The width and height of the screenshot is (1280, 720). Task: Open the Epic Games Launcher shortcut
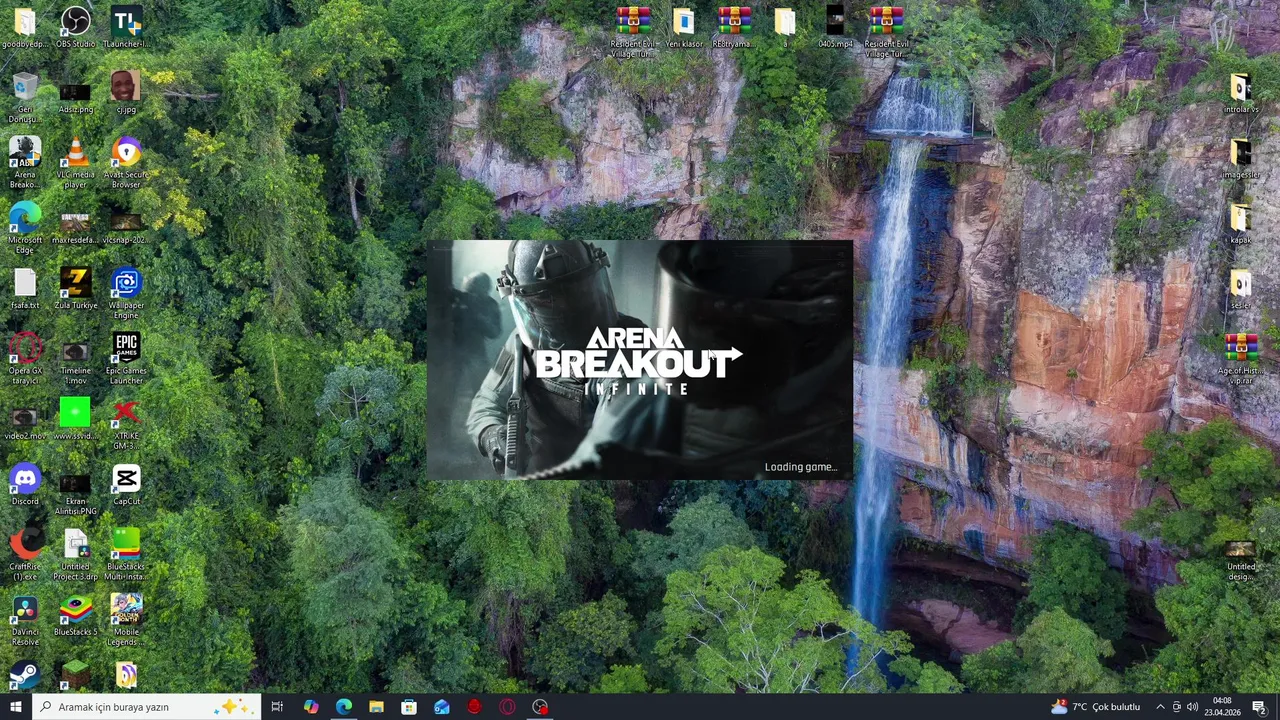tap(126, 358)
